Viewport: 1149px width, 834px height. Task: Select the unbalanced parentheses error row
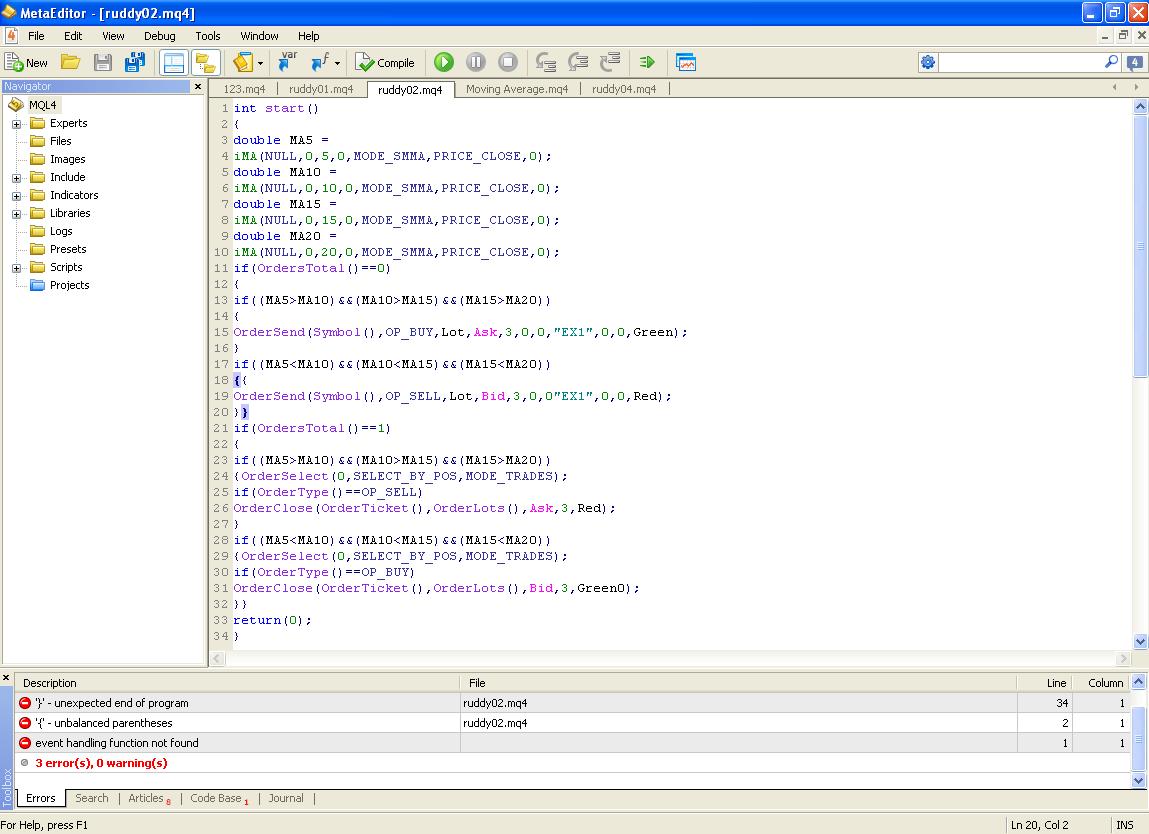[x=572, y=723]
